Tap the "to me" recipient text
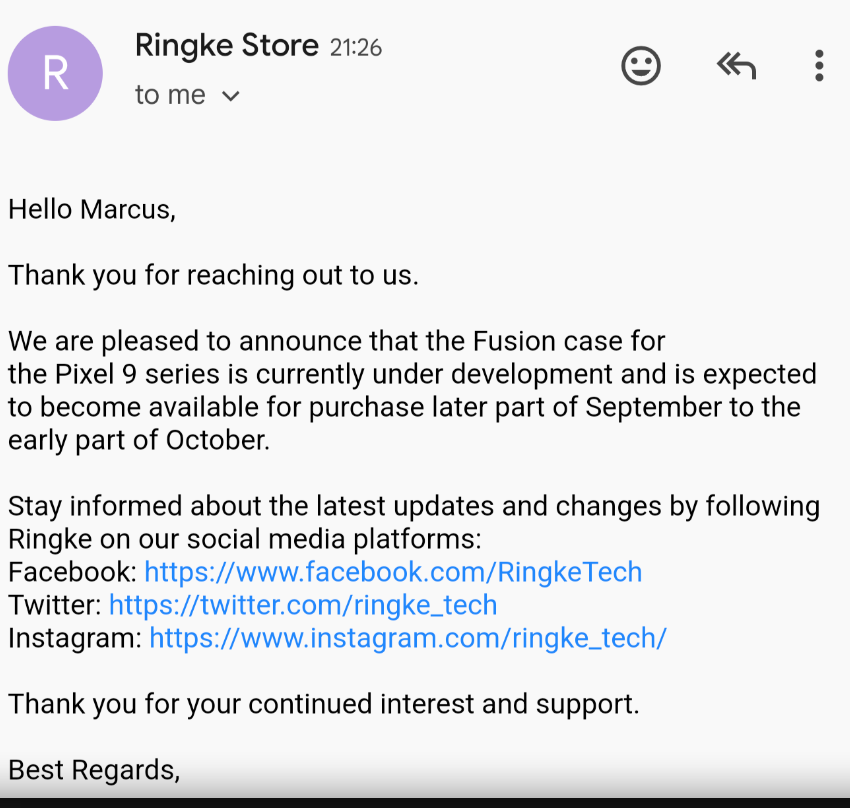The height and width of the screenshot is (808, 850). pos(170,95)
